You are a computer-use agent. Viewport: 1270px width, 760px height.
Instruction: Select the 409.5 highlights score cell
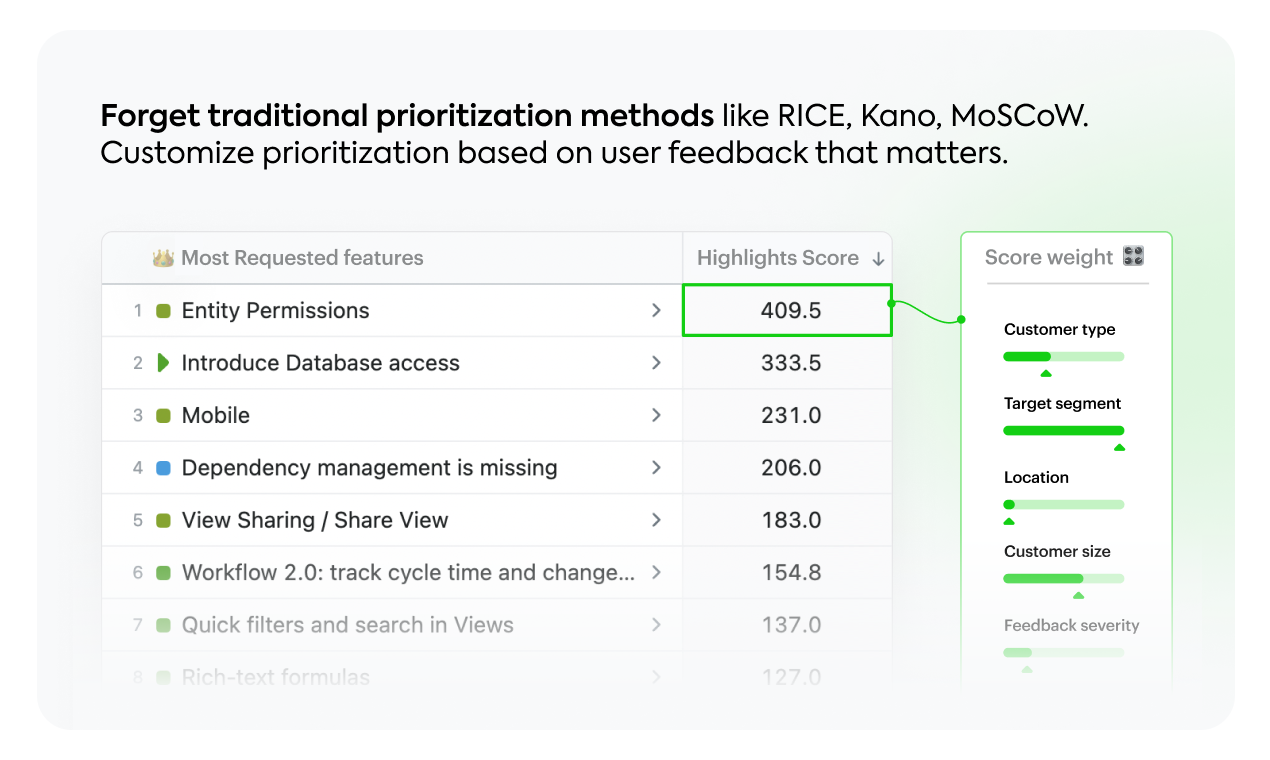pos(787,310)
